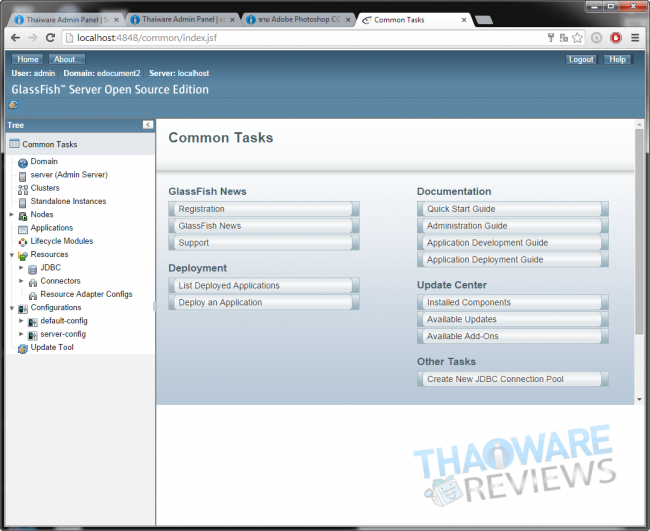Screen dimensions: 650x531
Task: Click Deploy an Application
Action: (264, 303)
